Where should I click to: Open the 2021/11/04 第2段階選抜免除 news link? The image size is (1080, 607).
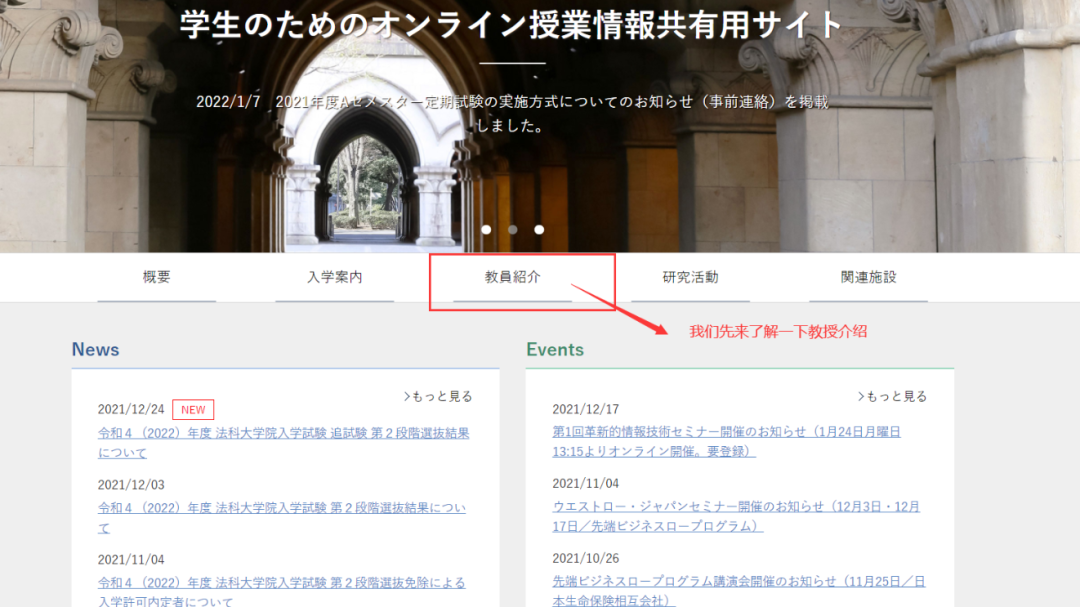coord(282,591)
